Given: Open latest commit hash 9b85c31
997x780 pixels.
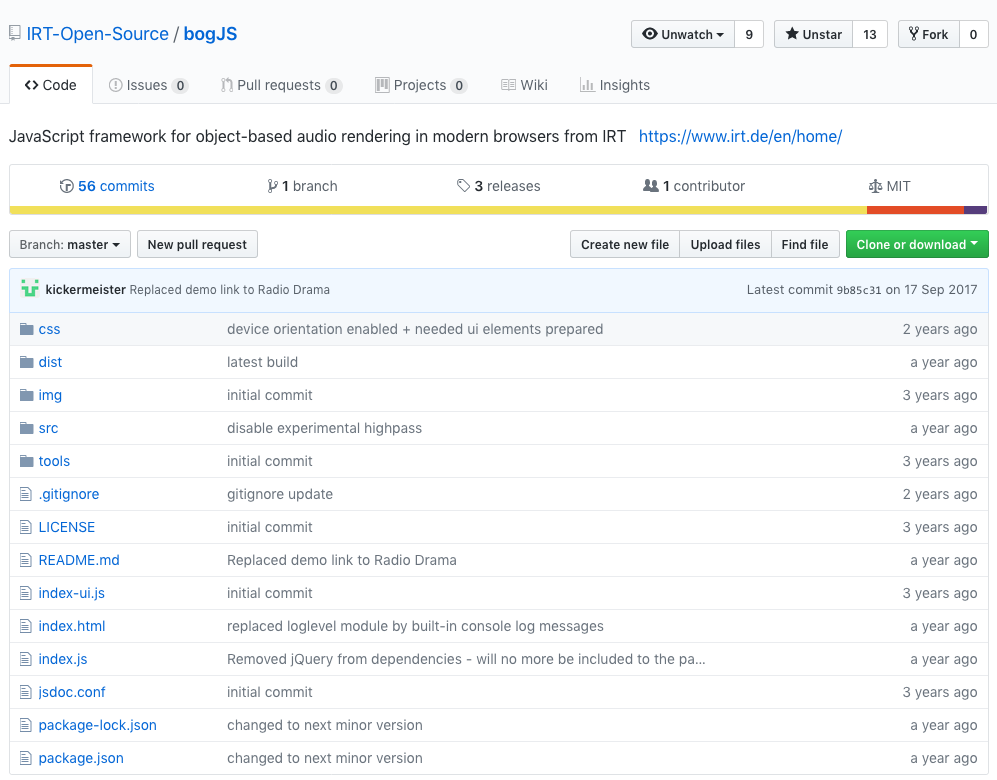Looking at the screenshot, I should [x=858, y=290].
